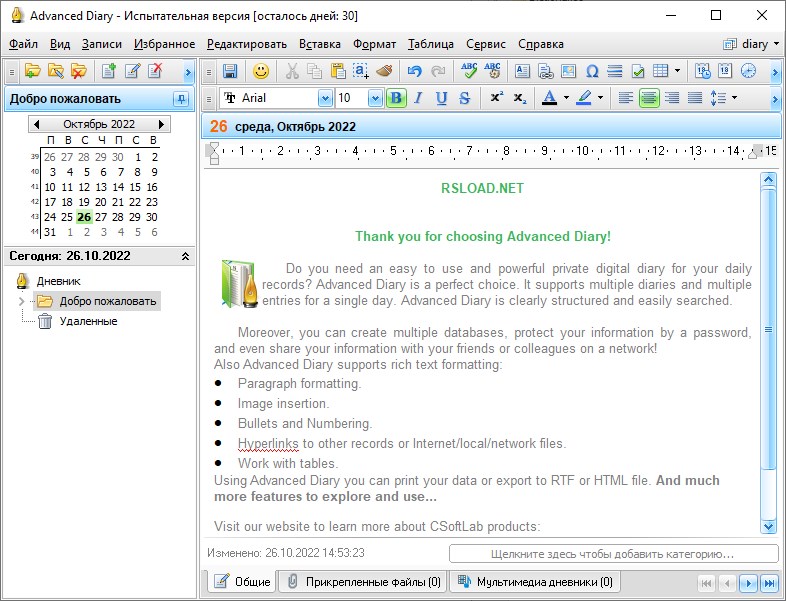
Task: Toggle Strikethrough formatting
Action: tap(465, 98)
